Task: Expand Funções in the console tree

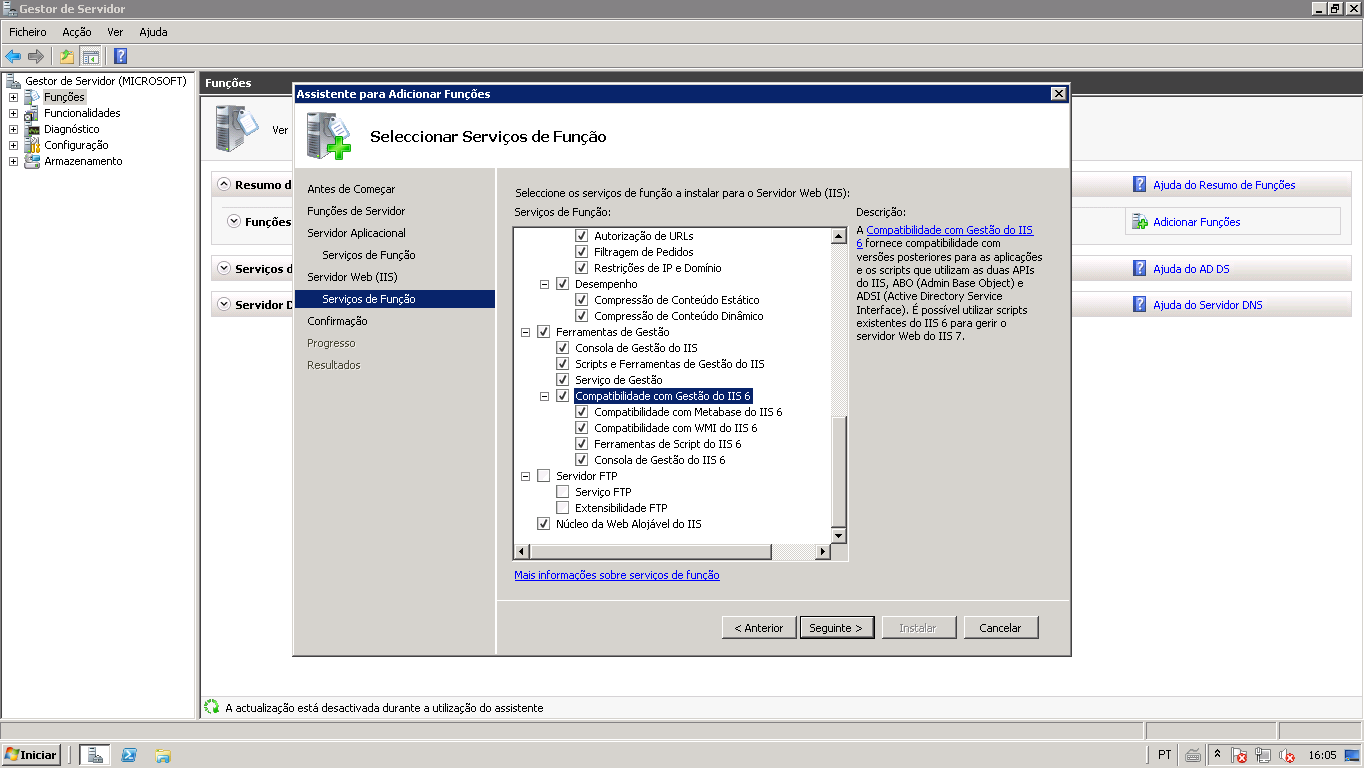Action: tap(13, 97)
